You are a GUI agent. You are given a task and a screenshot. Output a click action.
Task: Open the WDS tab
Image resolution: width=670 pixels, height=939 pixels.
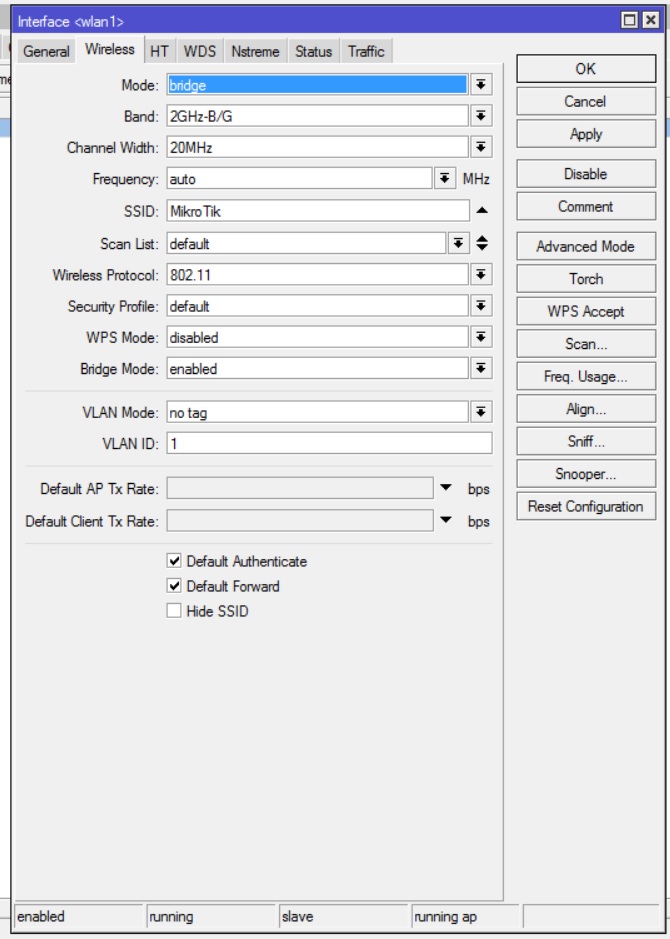(199, 52)
